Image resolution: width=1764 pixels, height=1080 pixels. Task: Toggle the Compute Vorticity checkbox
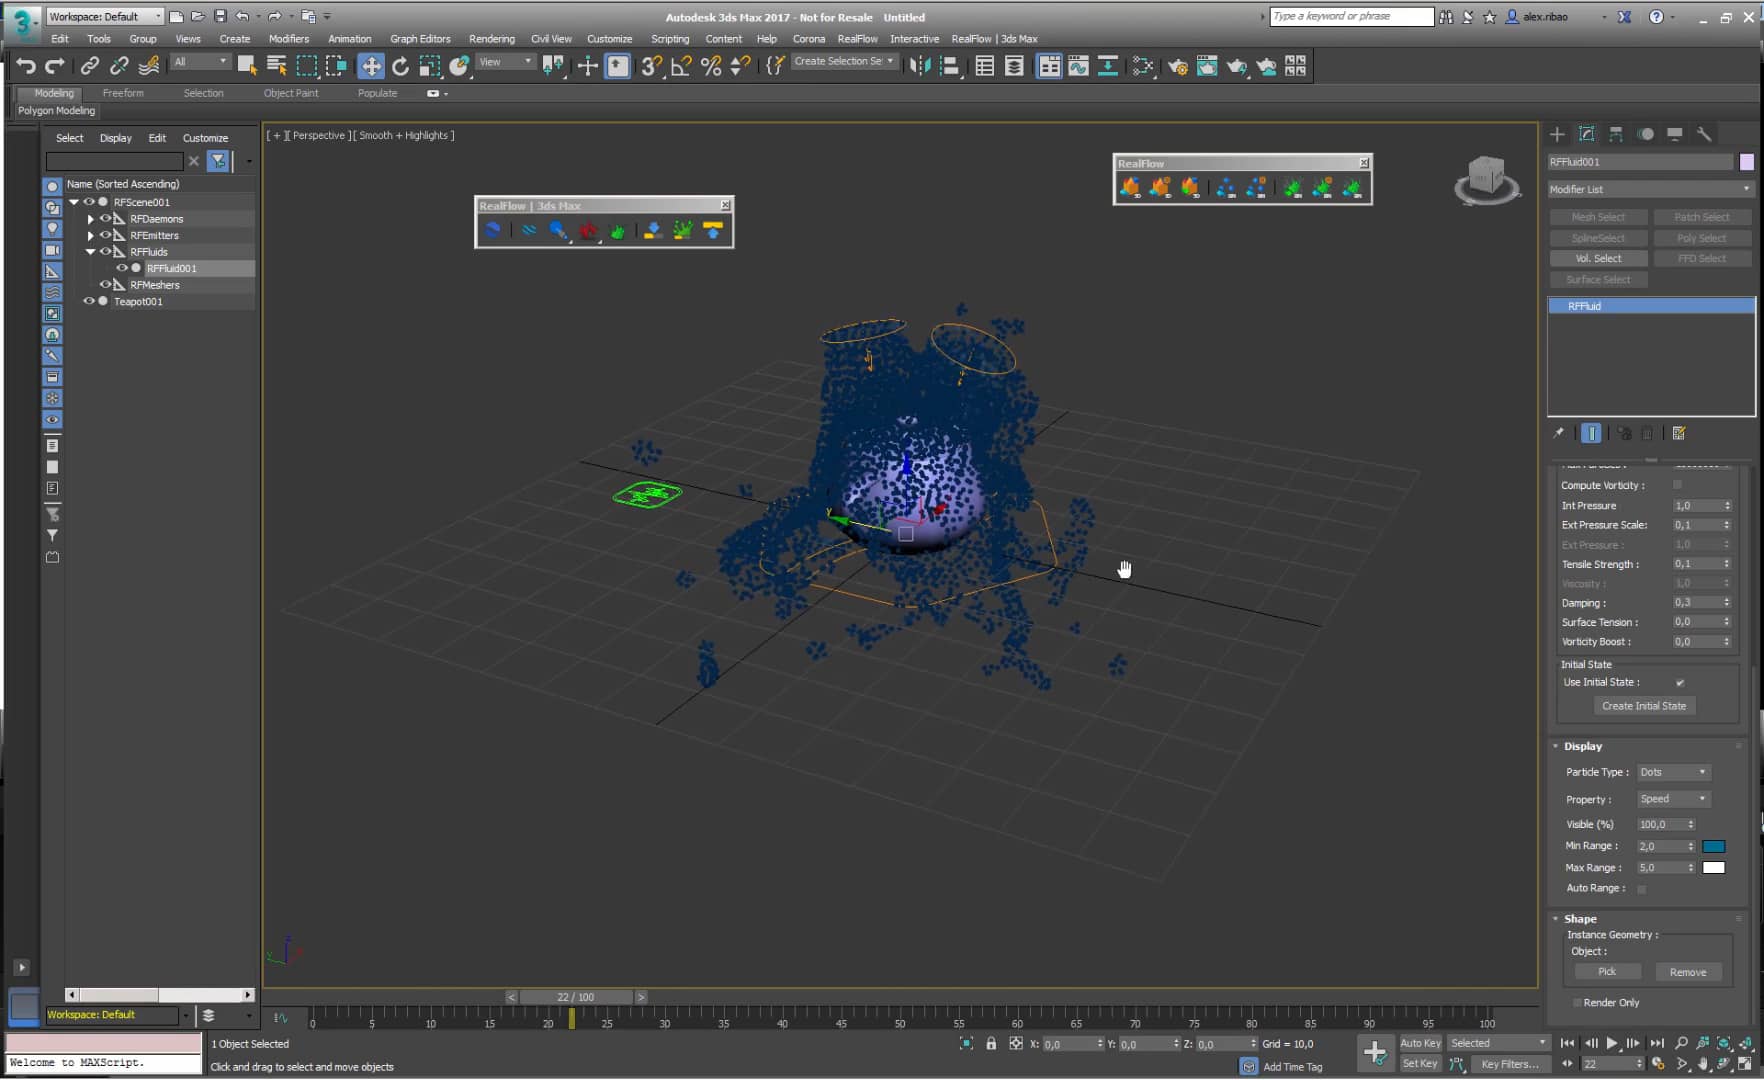1677,485
